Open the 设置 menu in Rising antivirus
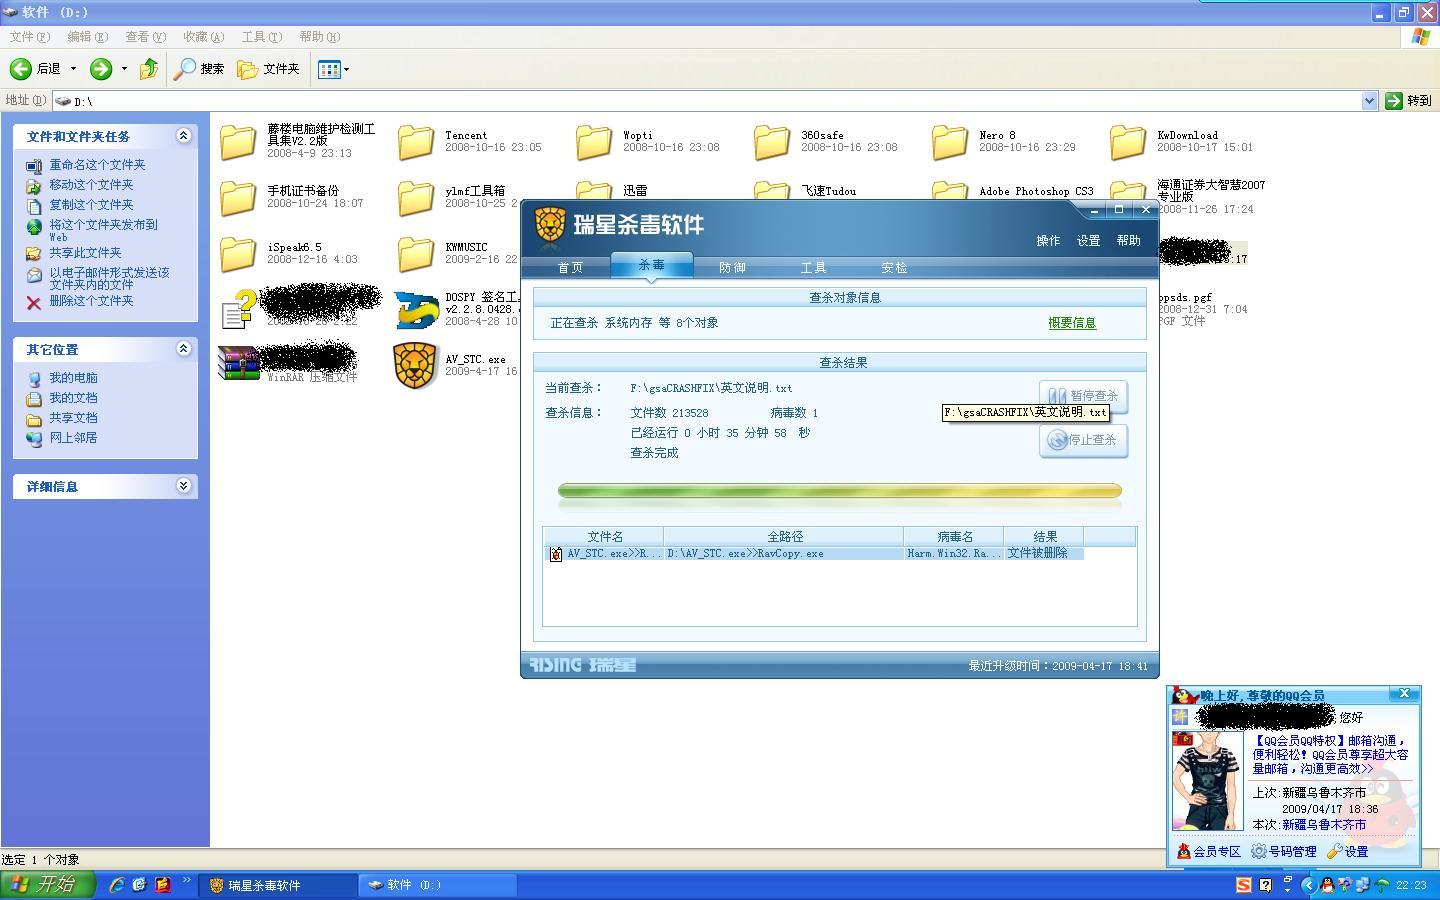This screenshot has width=1440, height=900. point(1088,241)
